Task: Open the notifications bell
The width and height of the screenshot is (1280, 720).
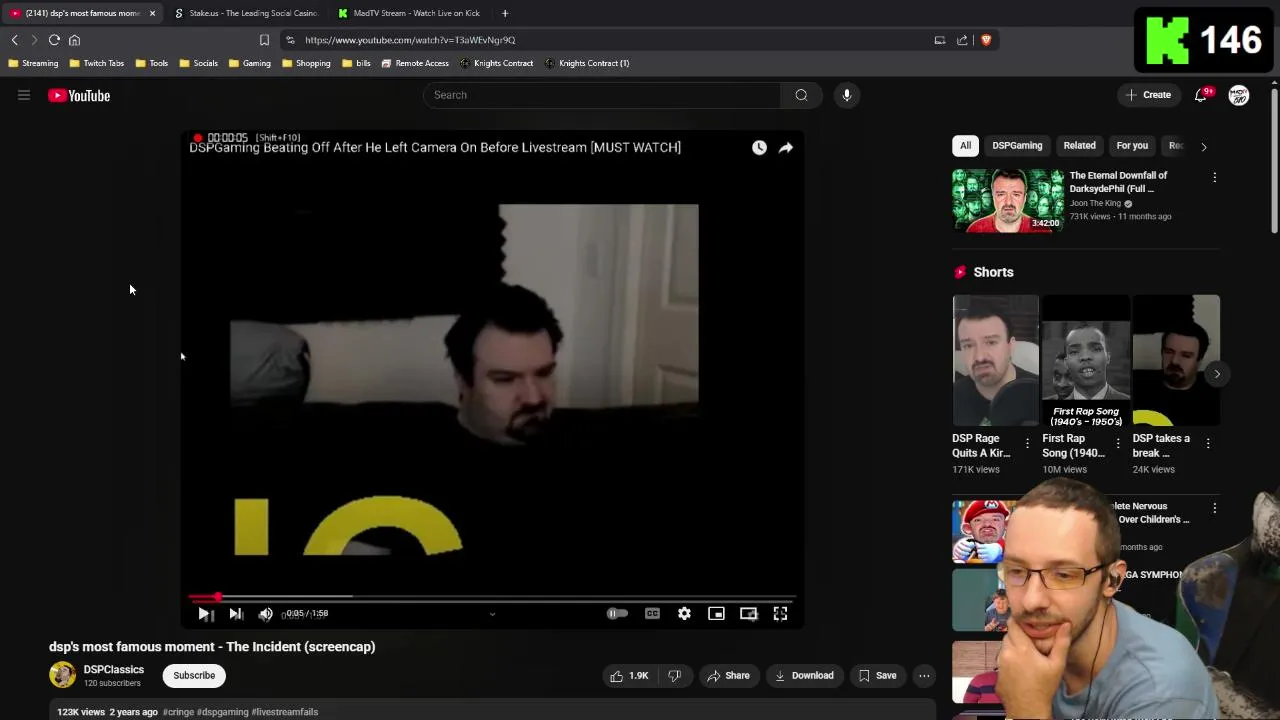Action: click(x=1201, y=95)
